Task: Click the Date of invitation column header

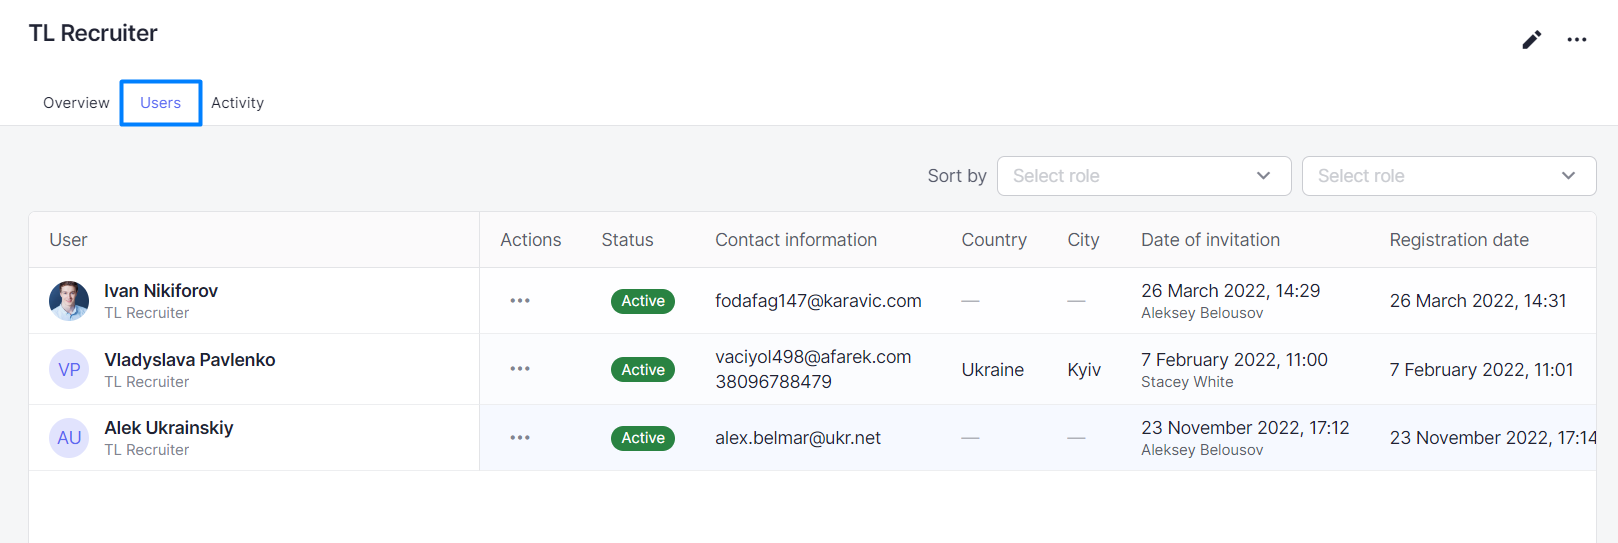Action: 1210,240
